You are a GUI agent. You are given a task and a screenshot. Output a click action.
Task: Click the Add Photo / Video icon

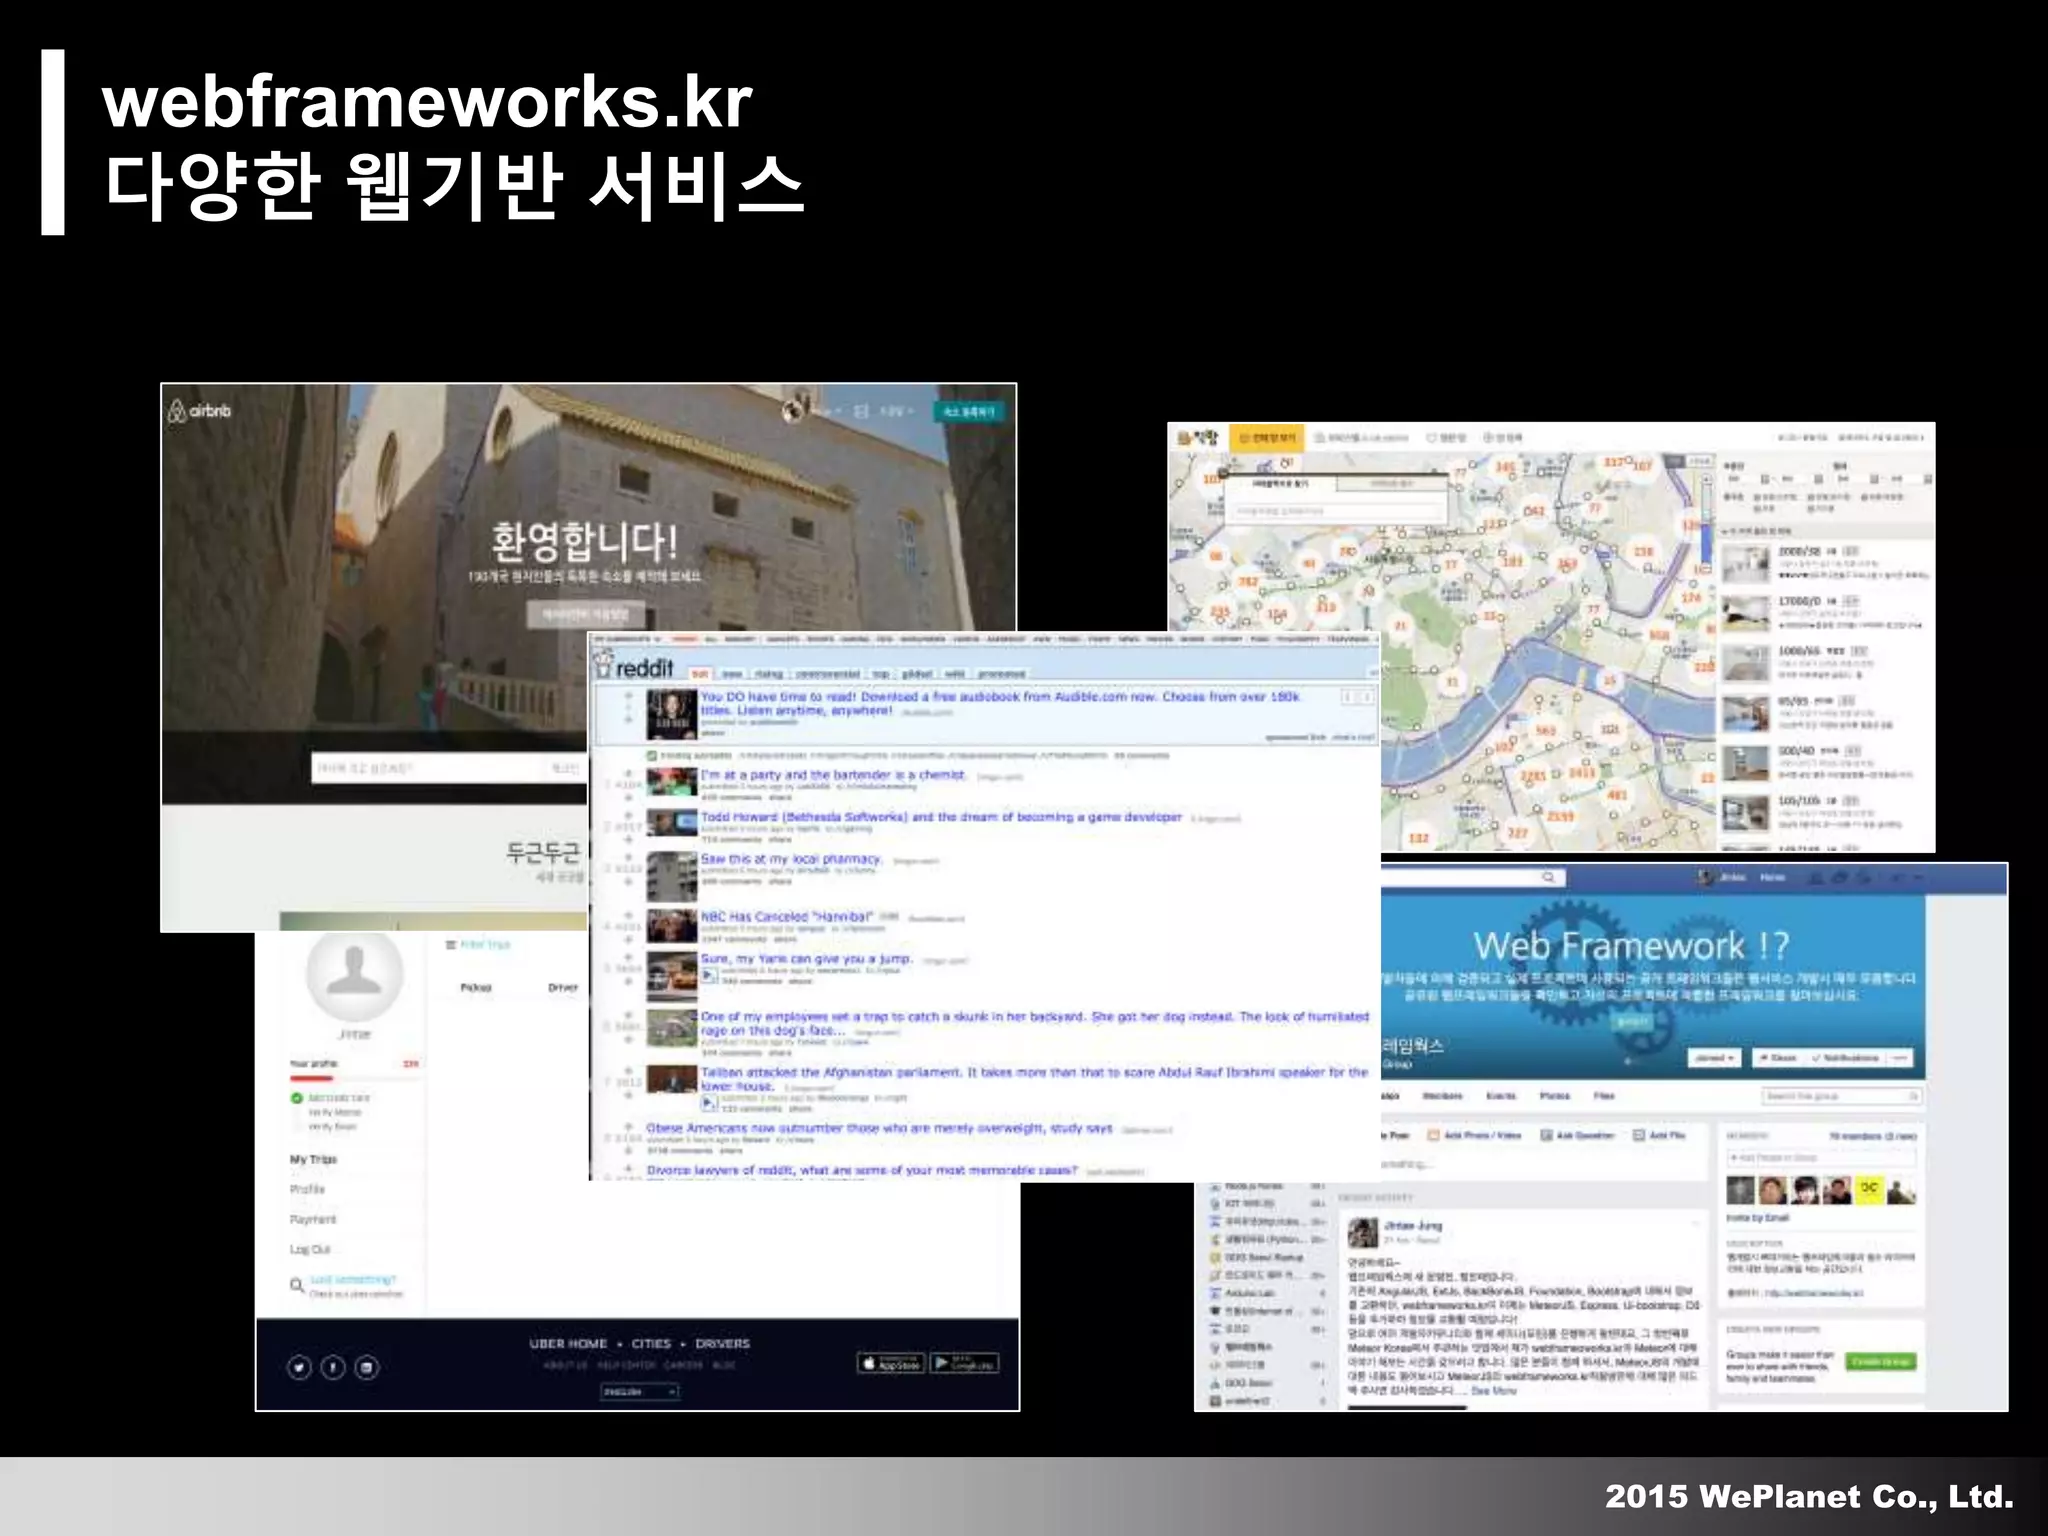1433,1135
